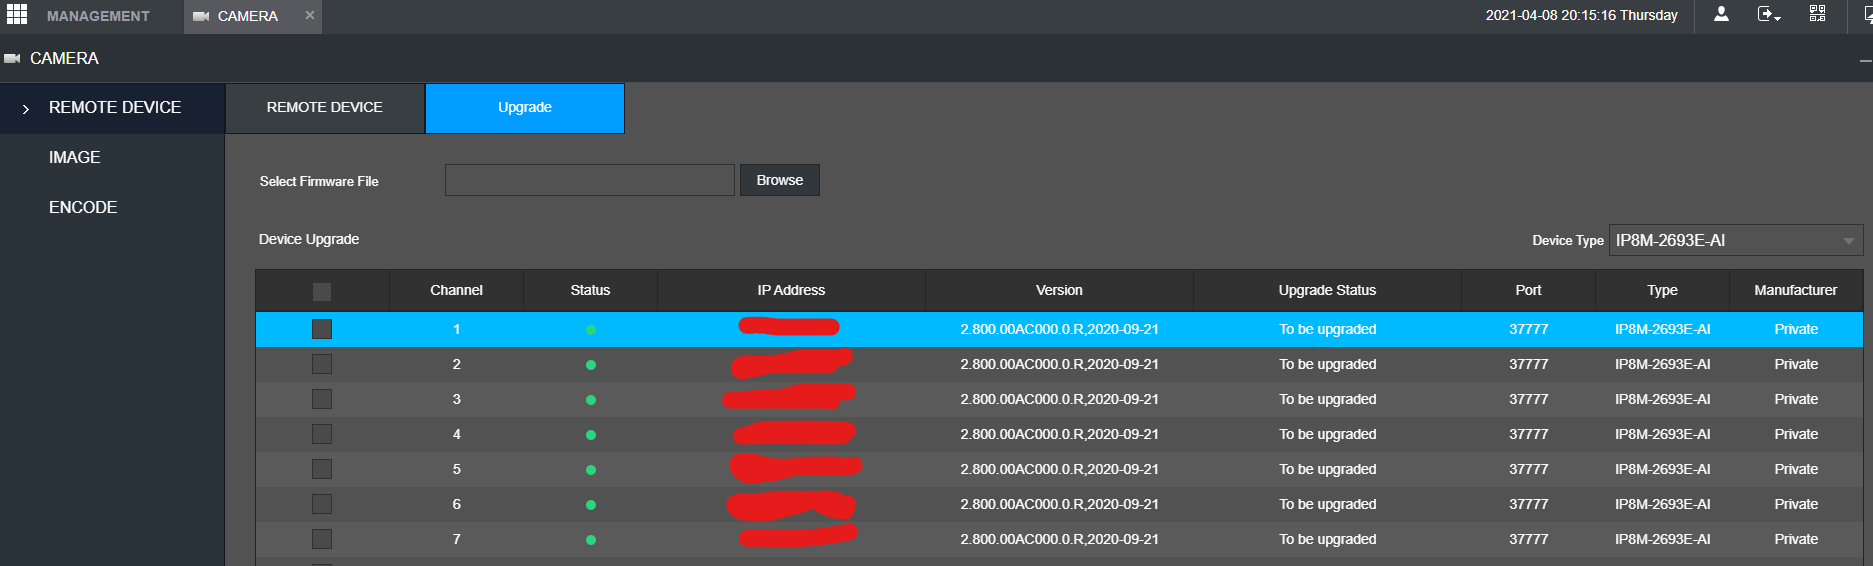Click channel number 4 cell
Image resolution: width=1873 pixels, height=566 pixels.
(x=456, y=434)
